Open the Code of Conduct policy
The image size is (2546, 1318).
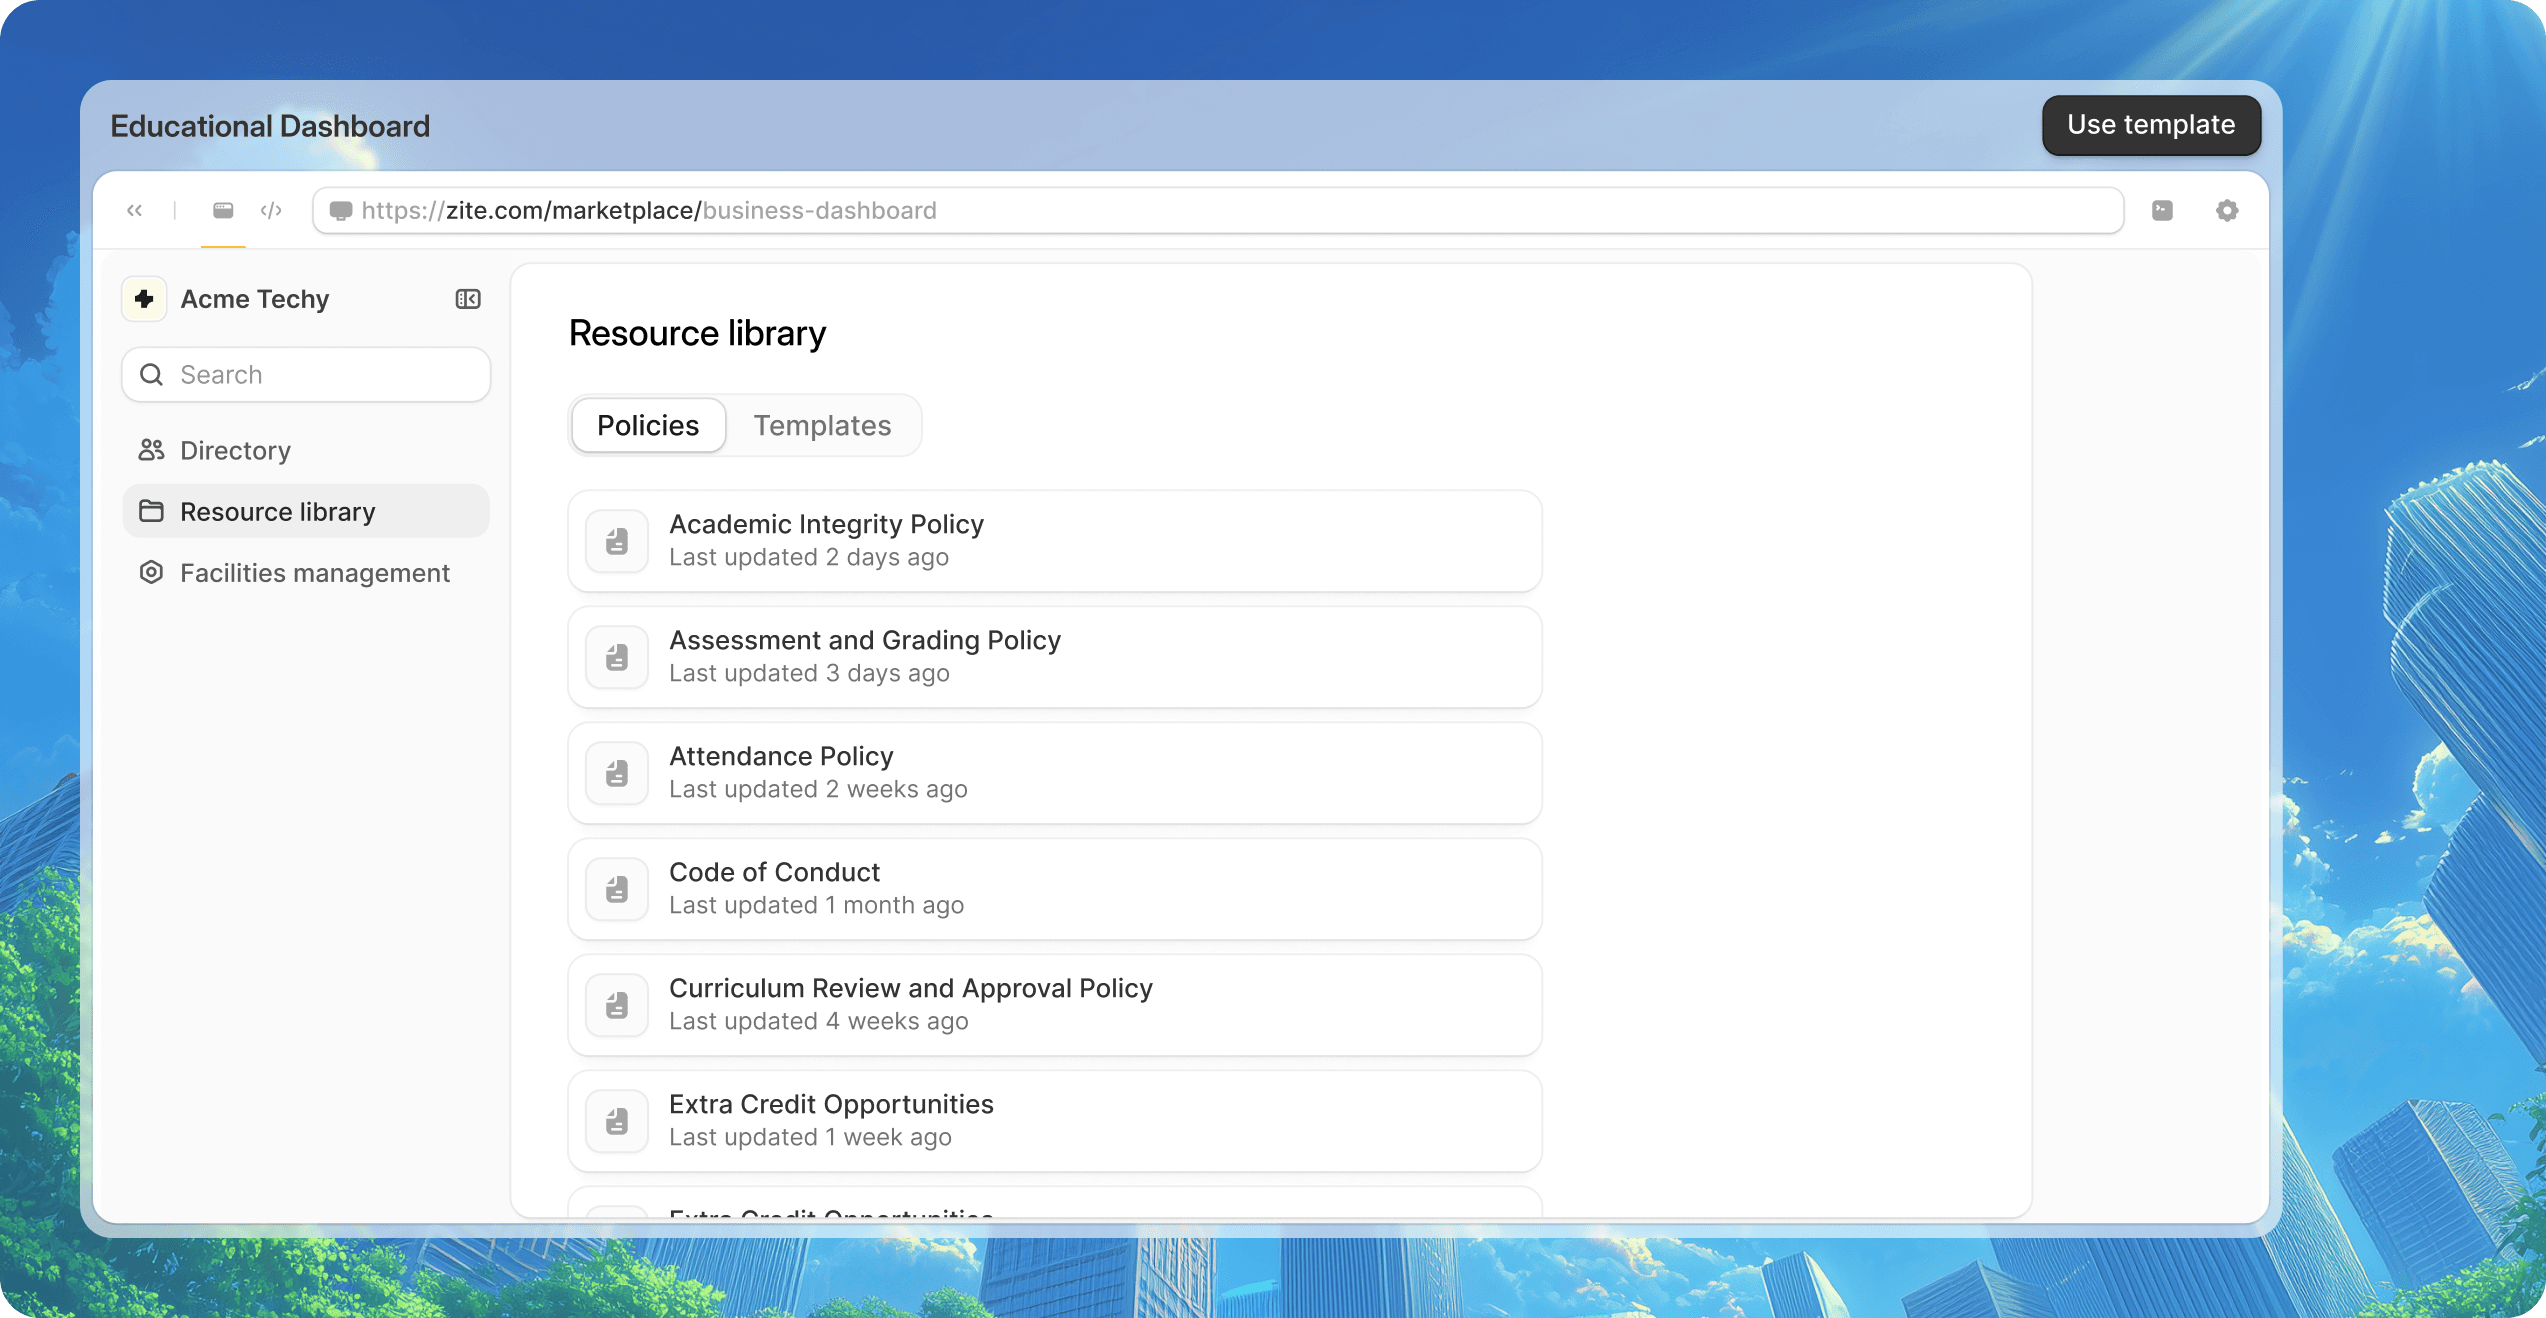[1054, 888]
